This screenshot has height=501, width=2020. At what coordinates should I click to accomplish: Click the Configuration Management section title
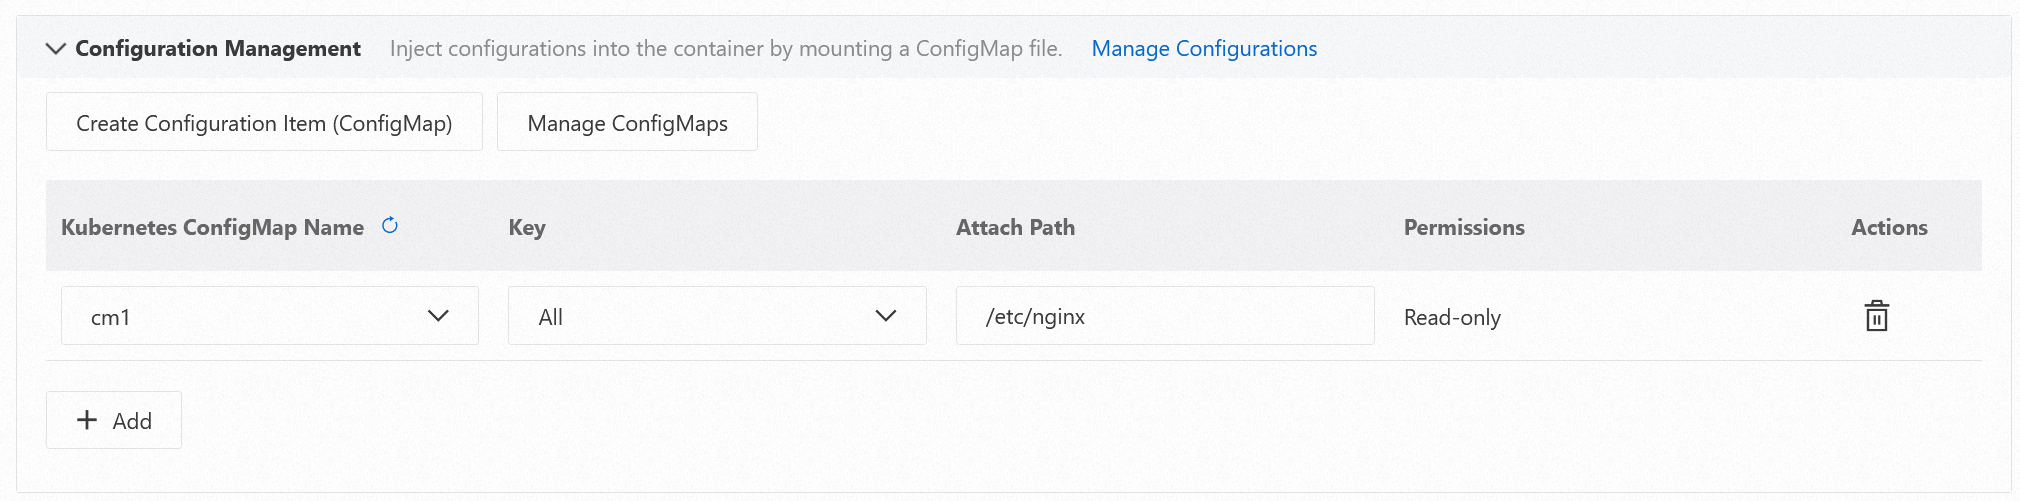pos(218,49)
